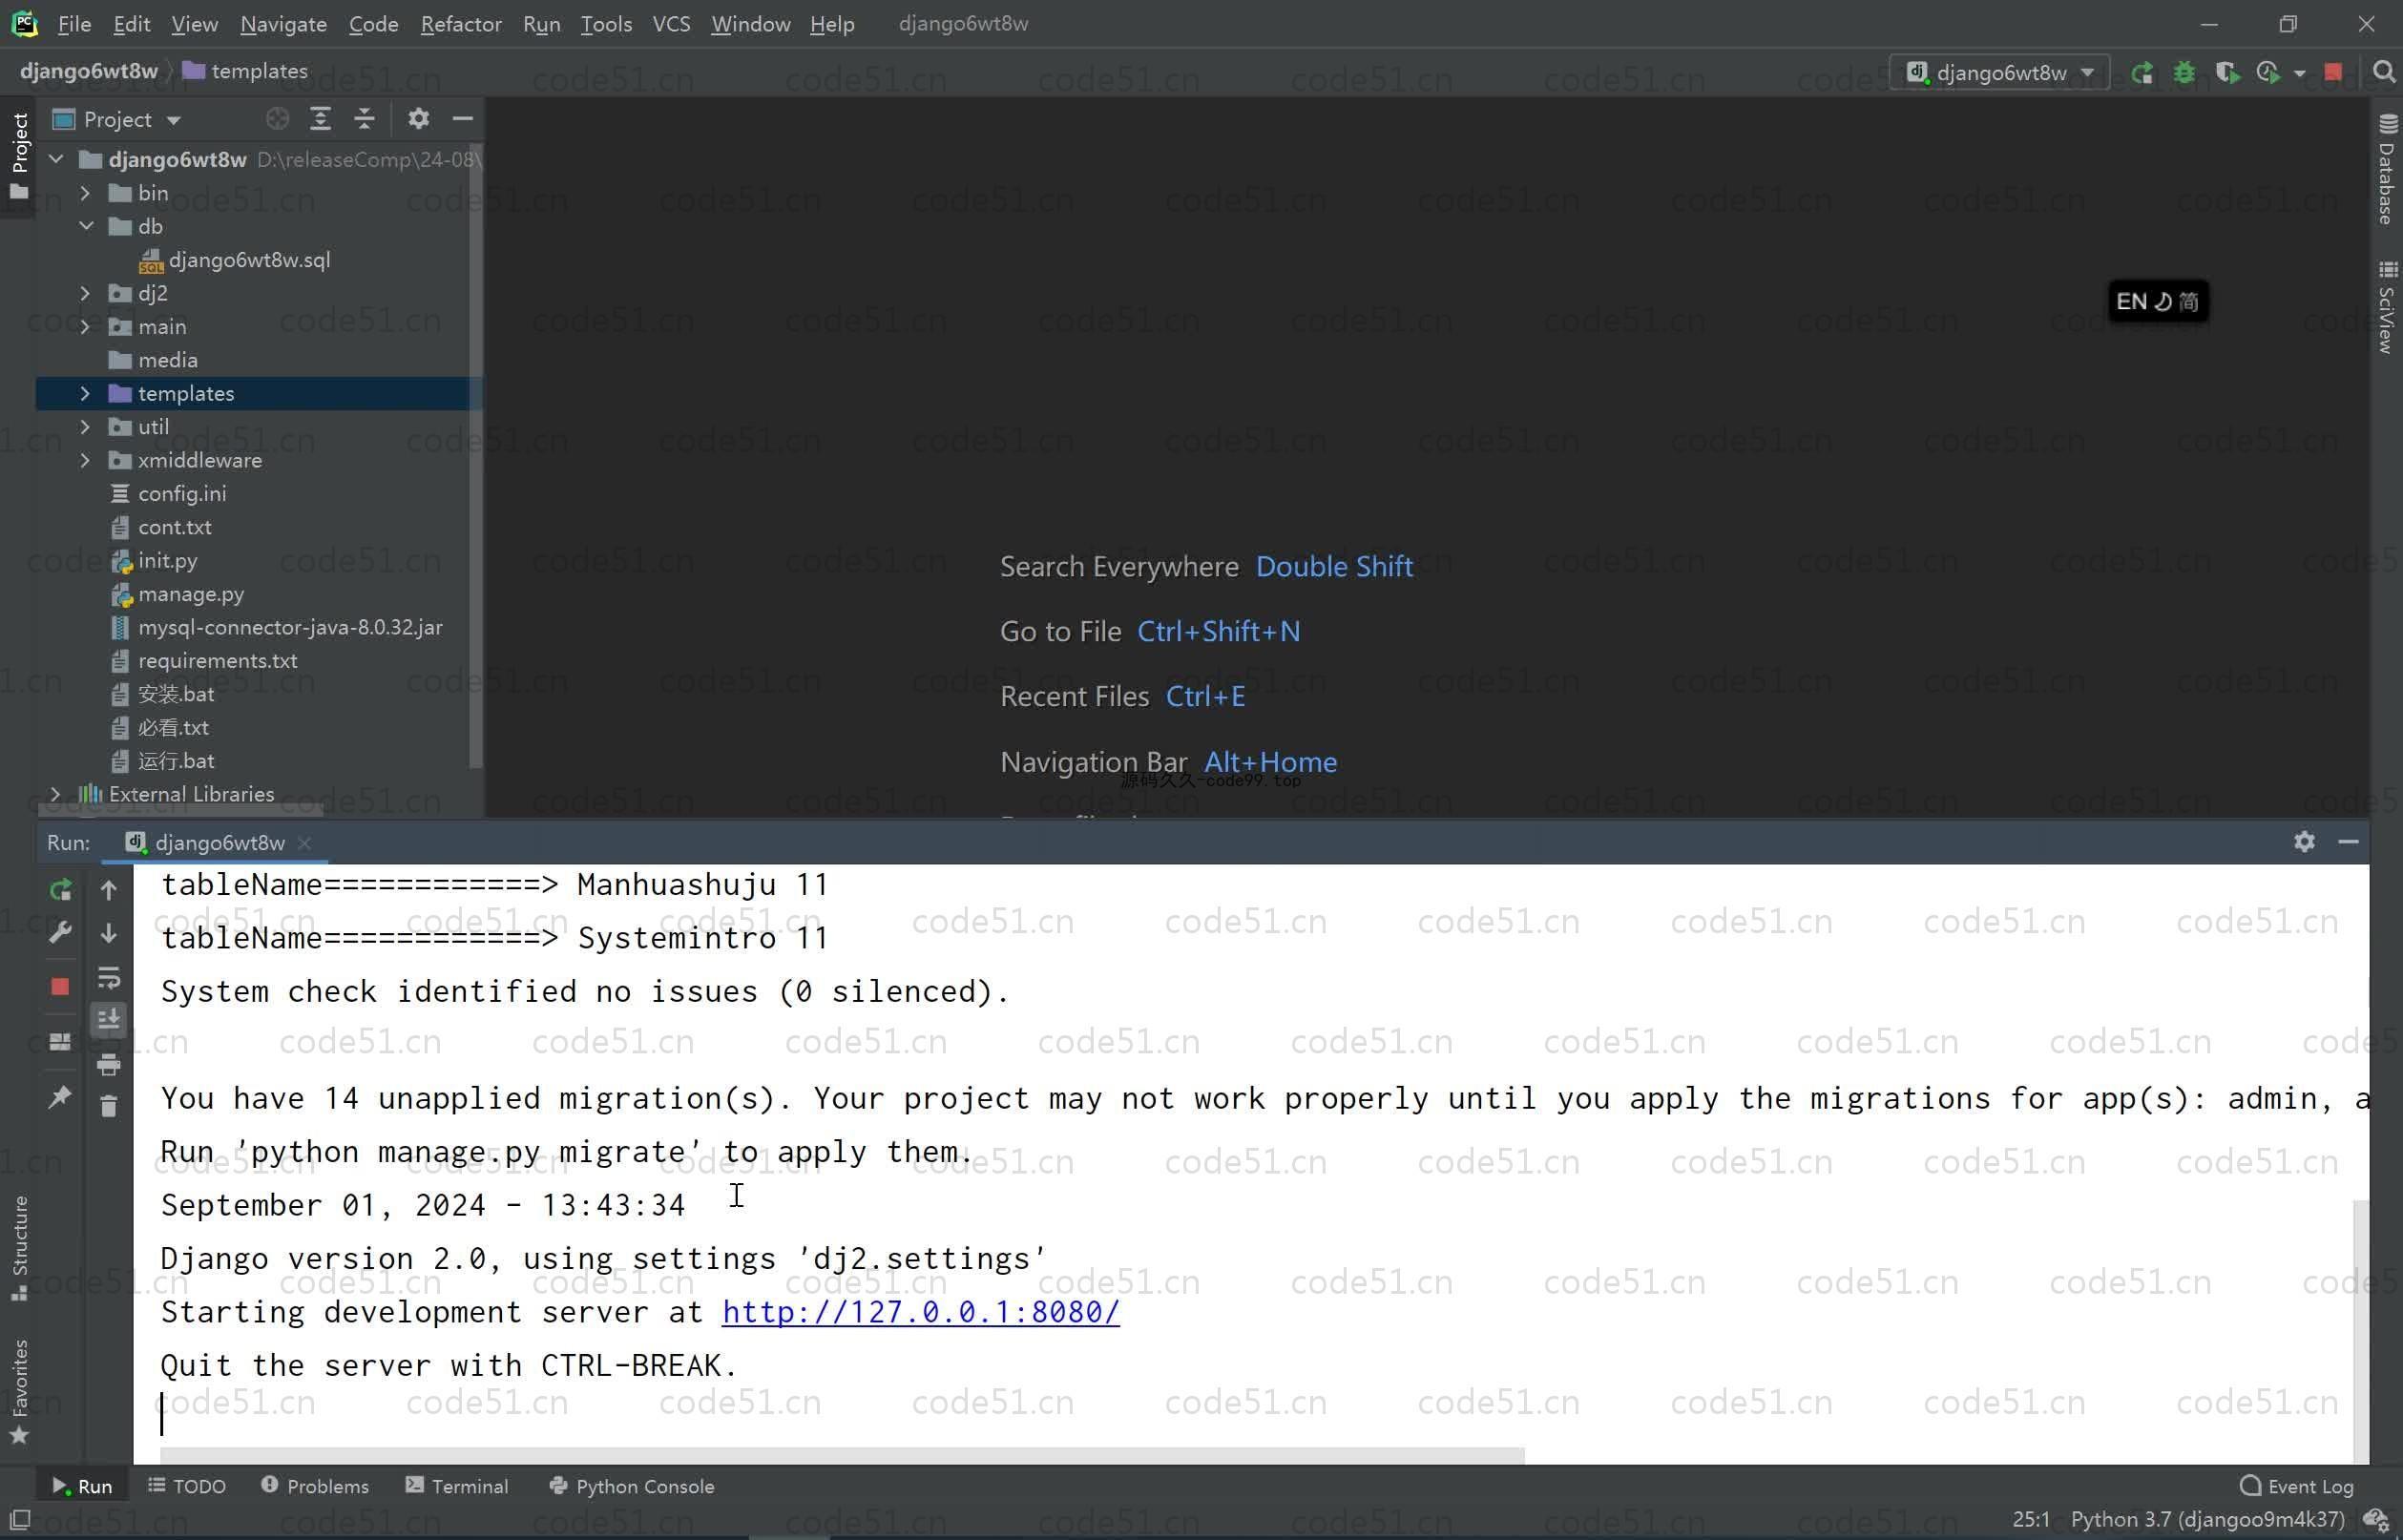Expand the xmiddleware folder
Image resolution: width=2403 pixels, height=1540 pixels.
coord(85,460)
